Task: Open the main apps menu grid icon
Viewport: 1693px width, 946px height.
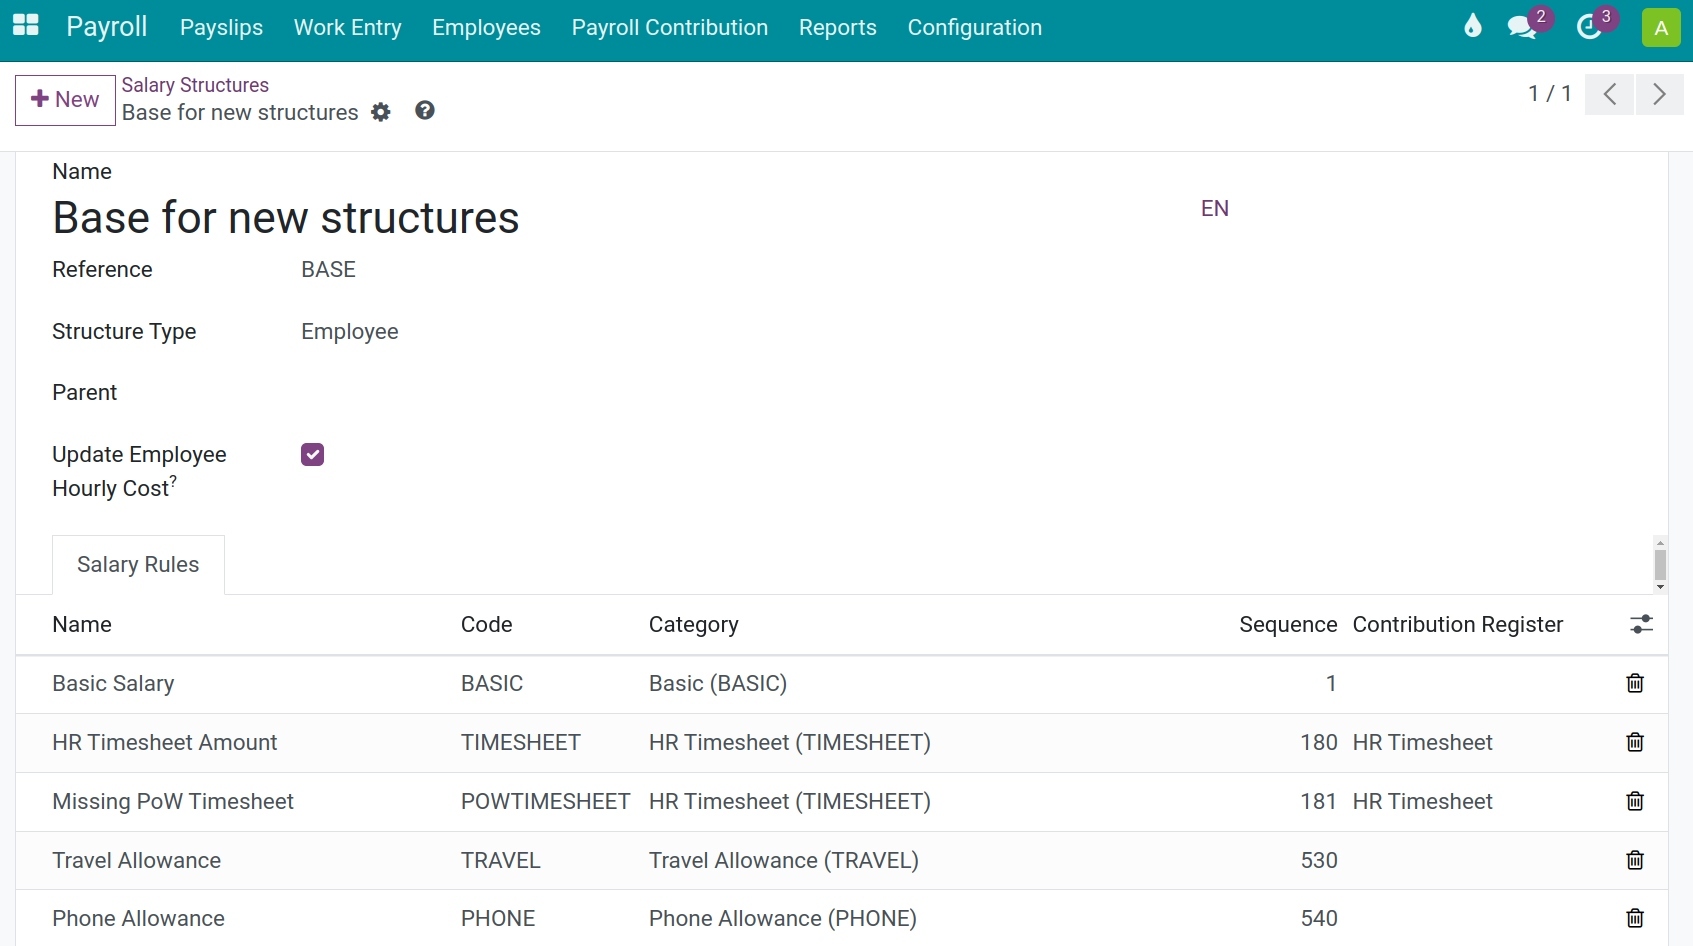Action: [25, 26]
